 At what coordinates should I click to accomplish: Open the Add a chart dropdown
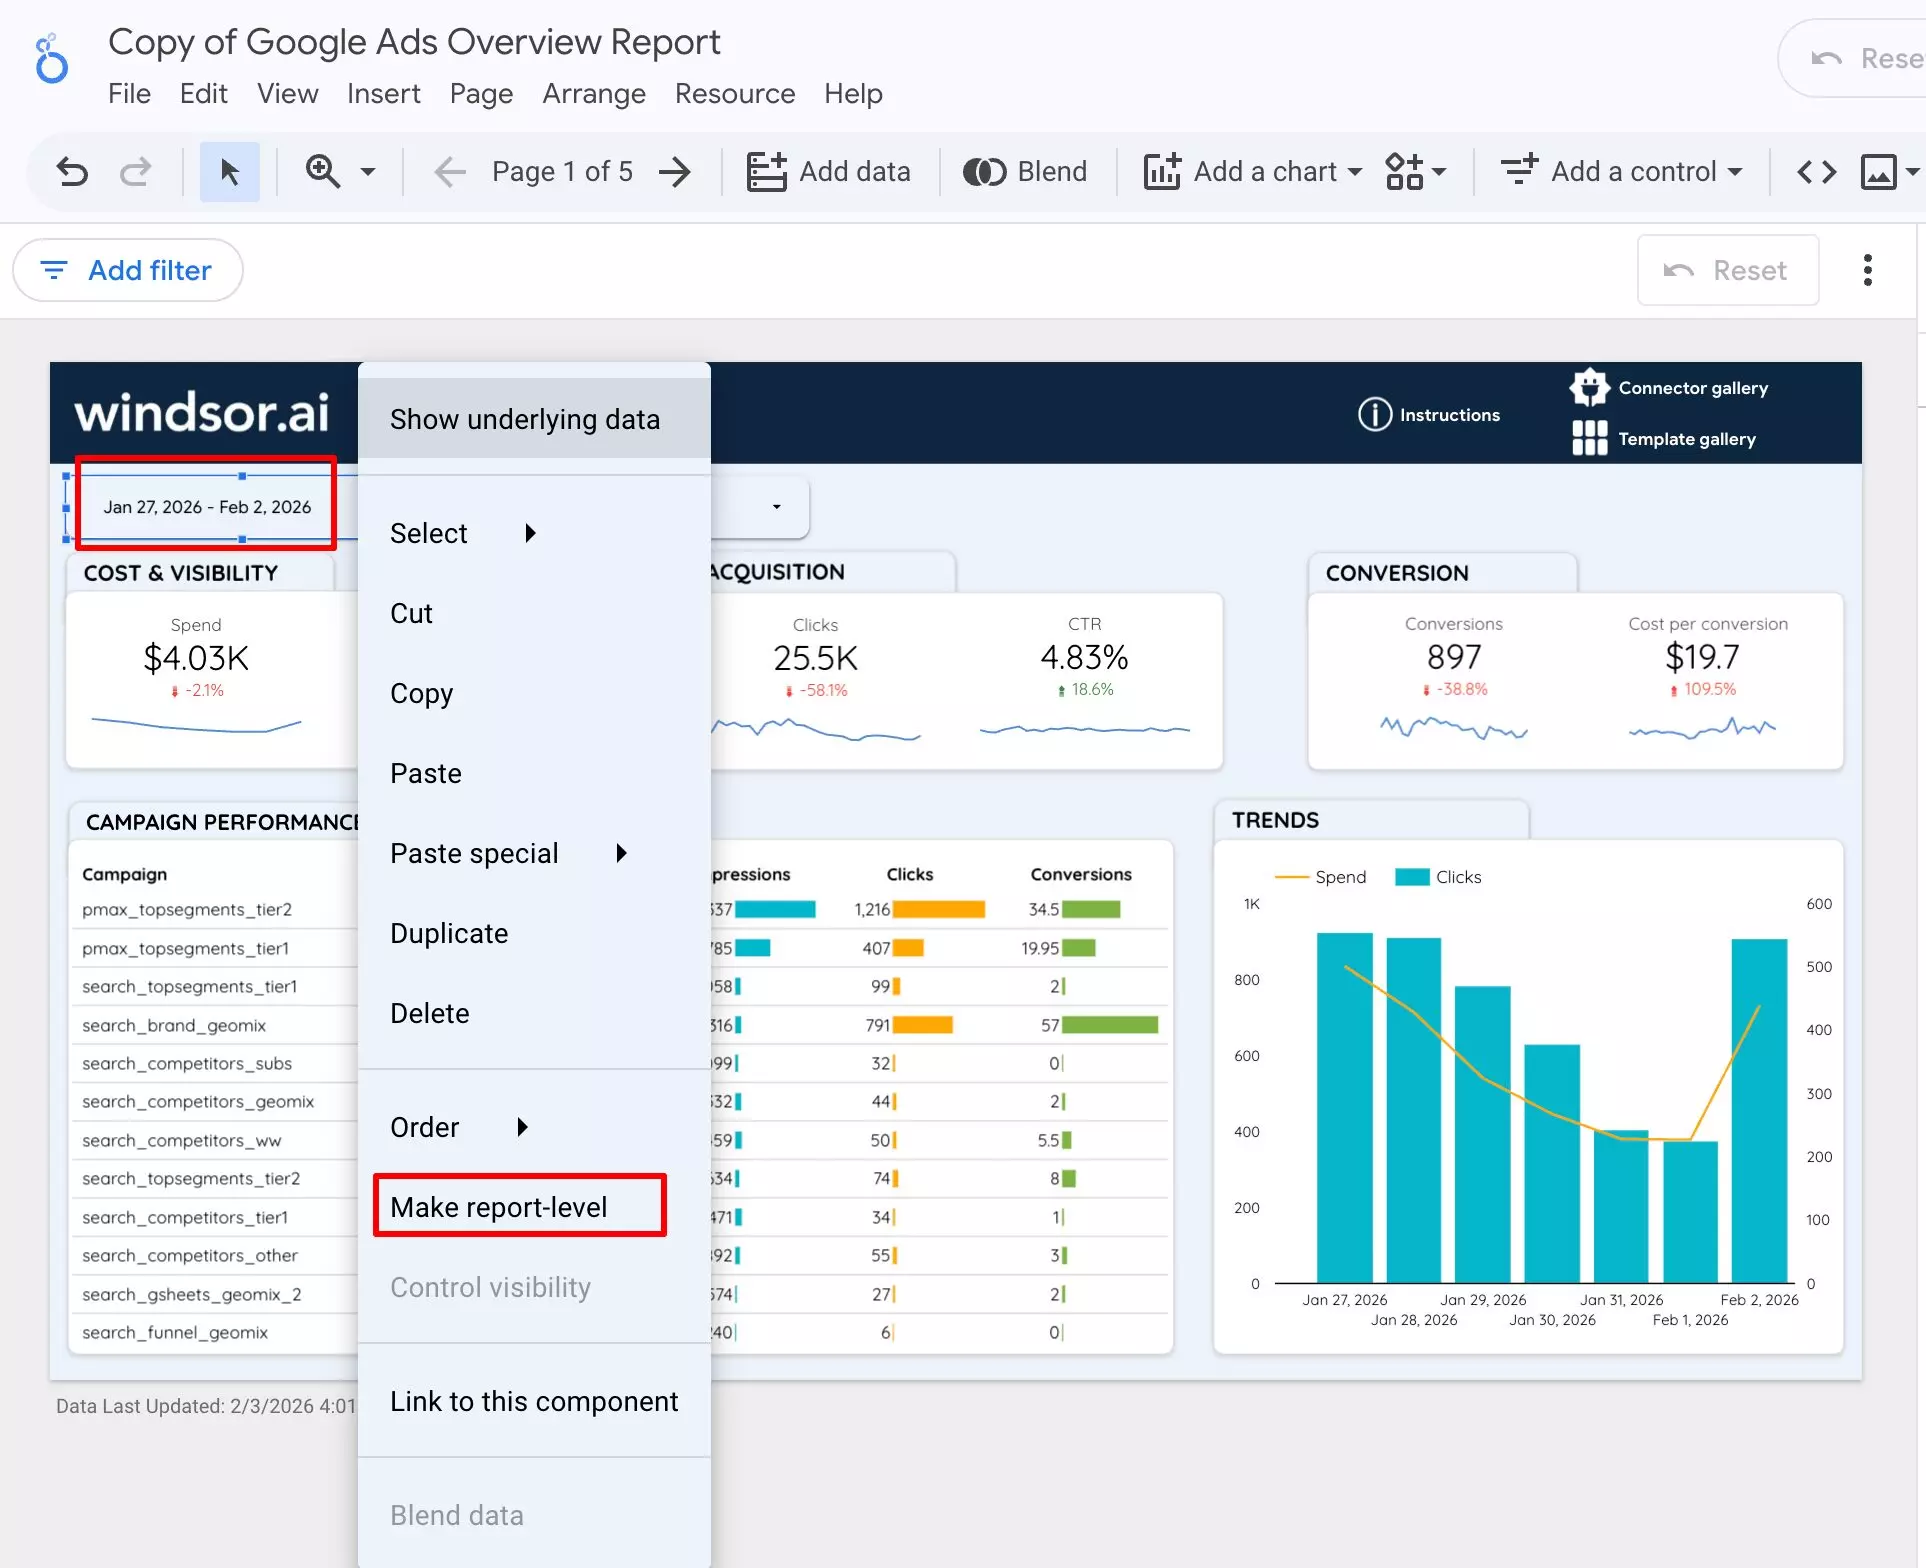tap(1250, 171)
